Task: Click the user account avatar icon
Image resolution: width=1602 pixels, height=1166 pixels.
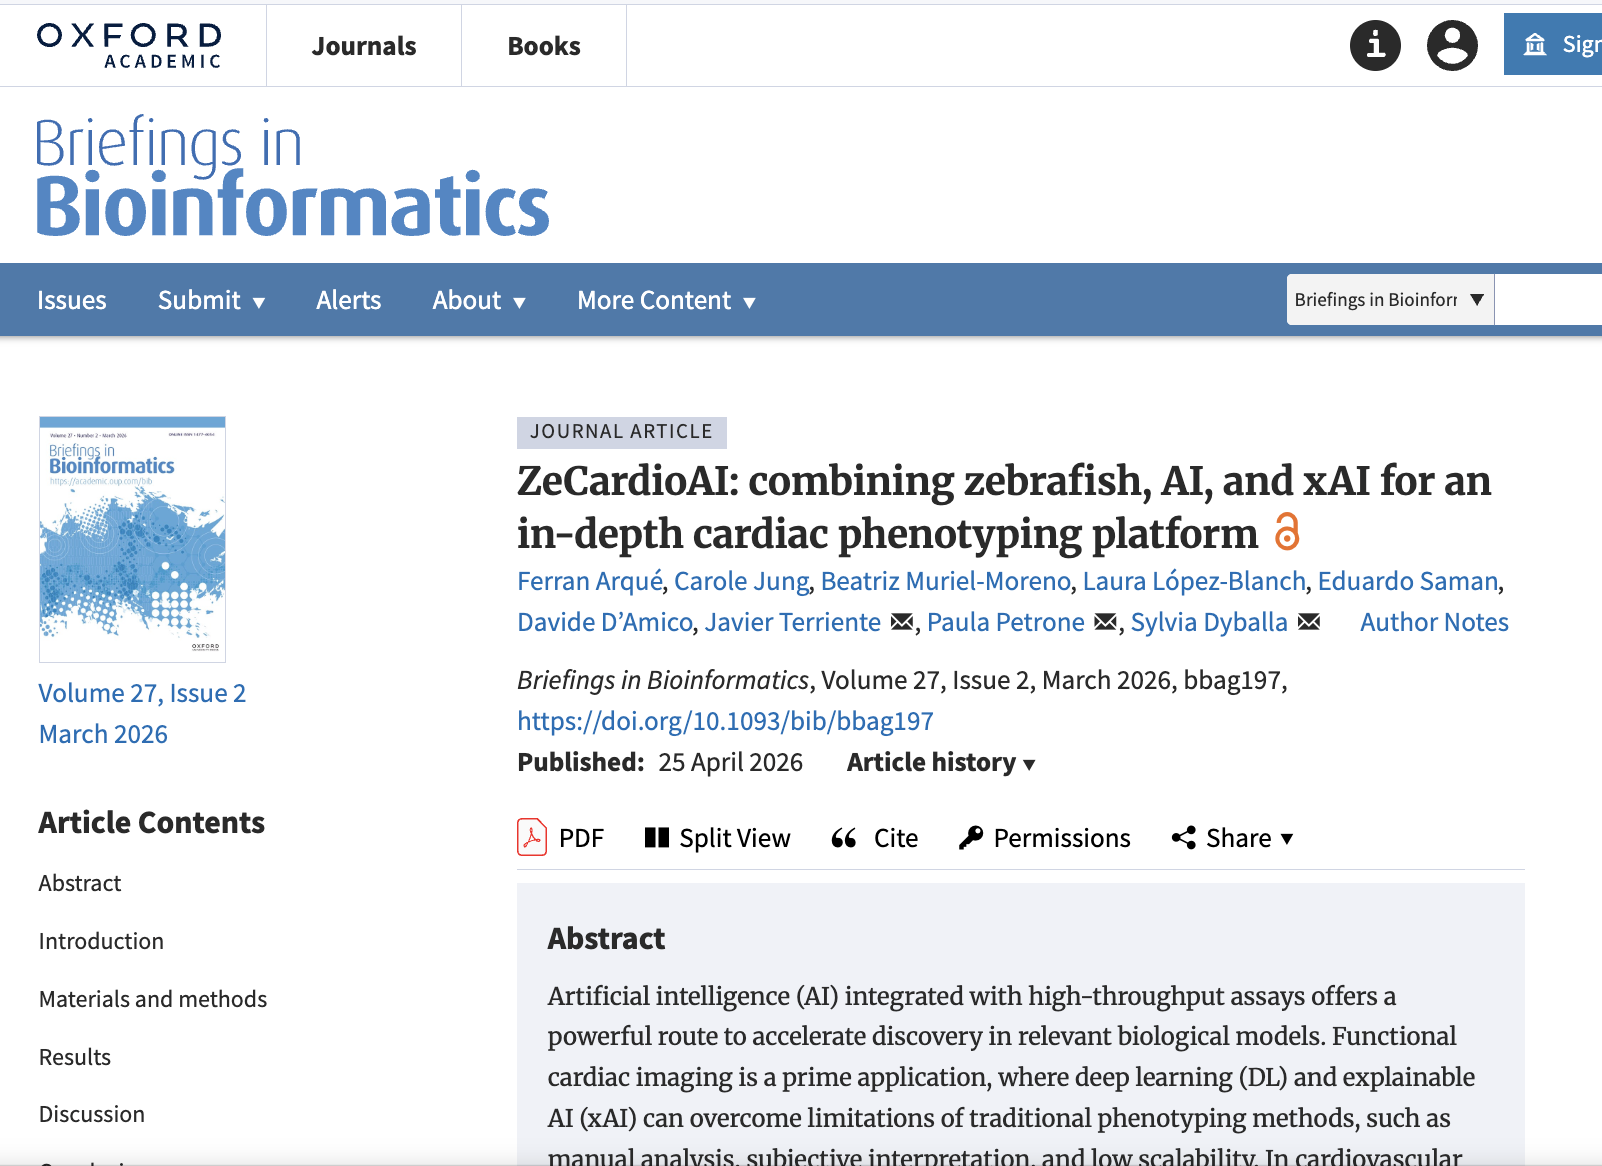Action: [x=1452, y=45]
